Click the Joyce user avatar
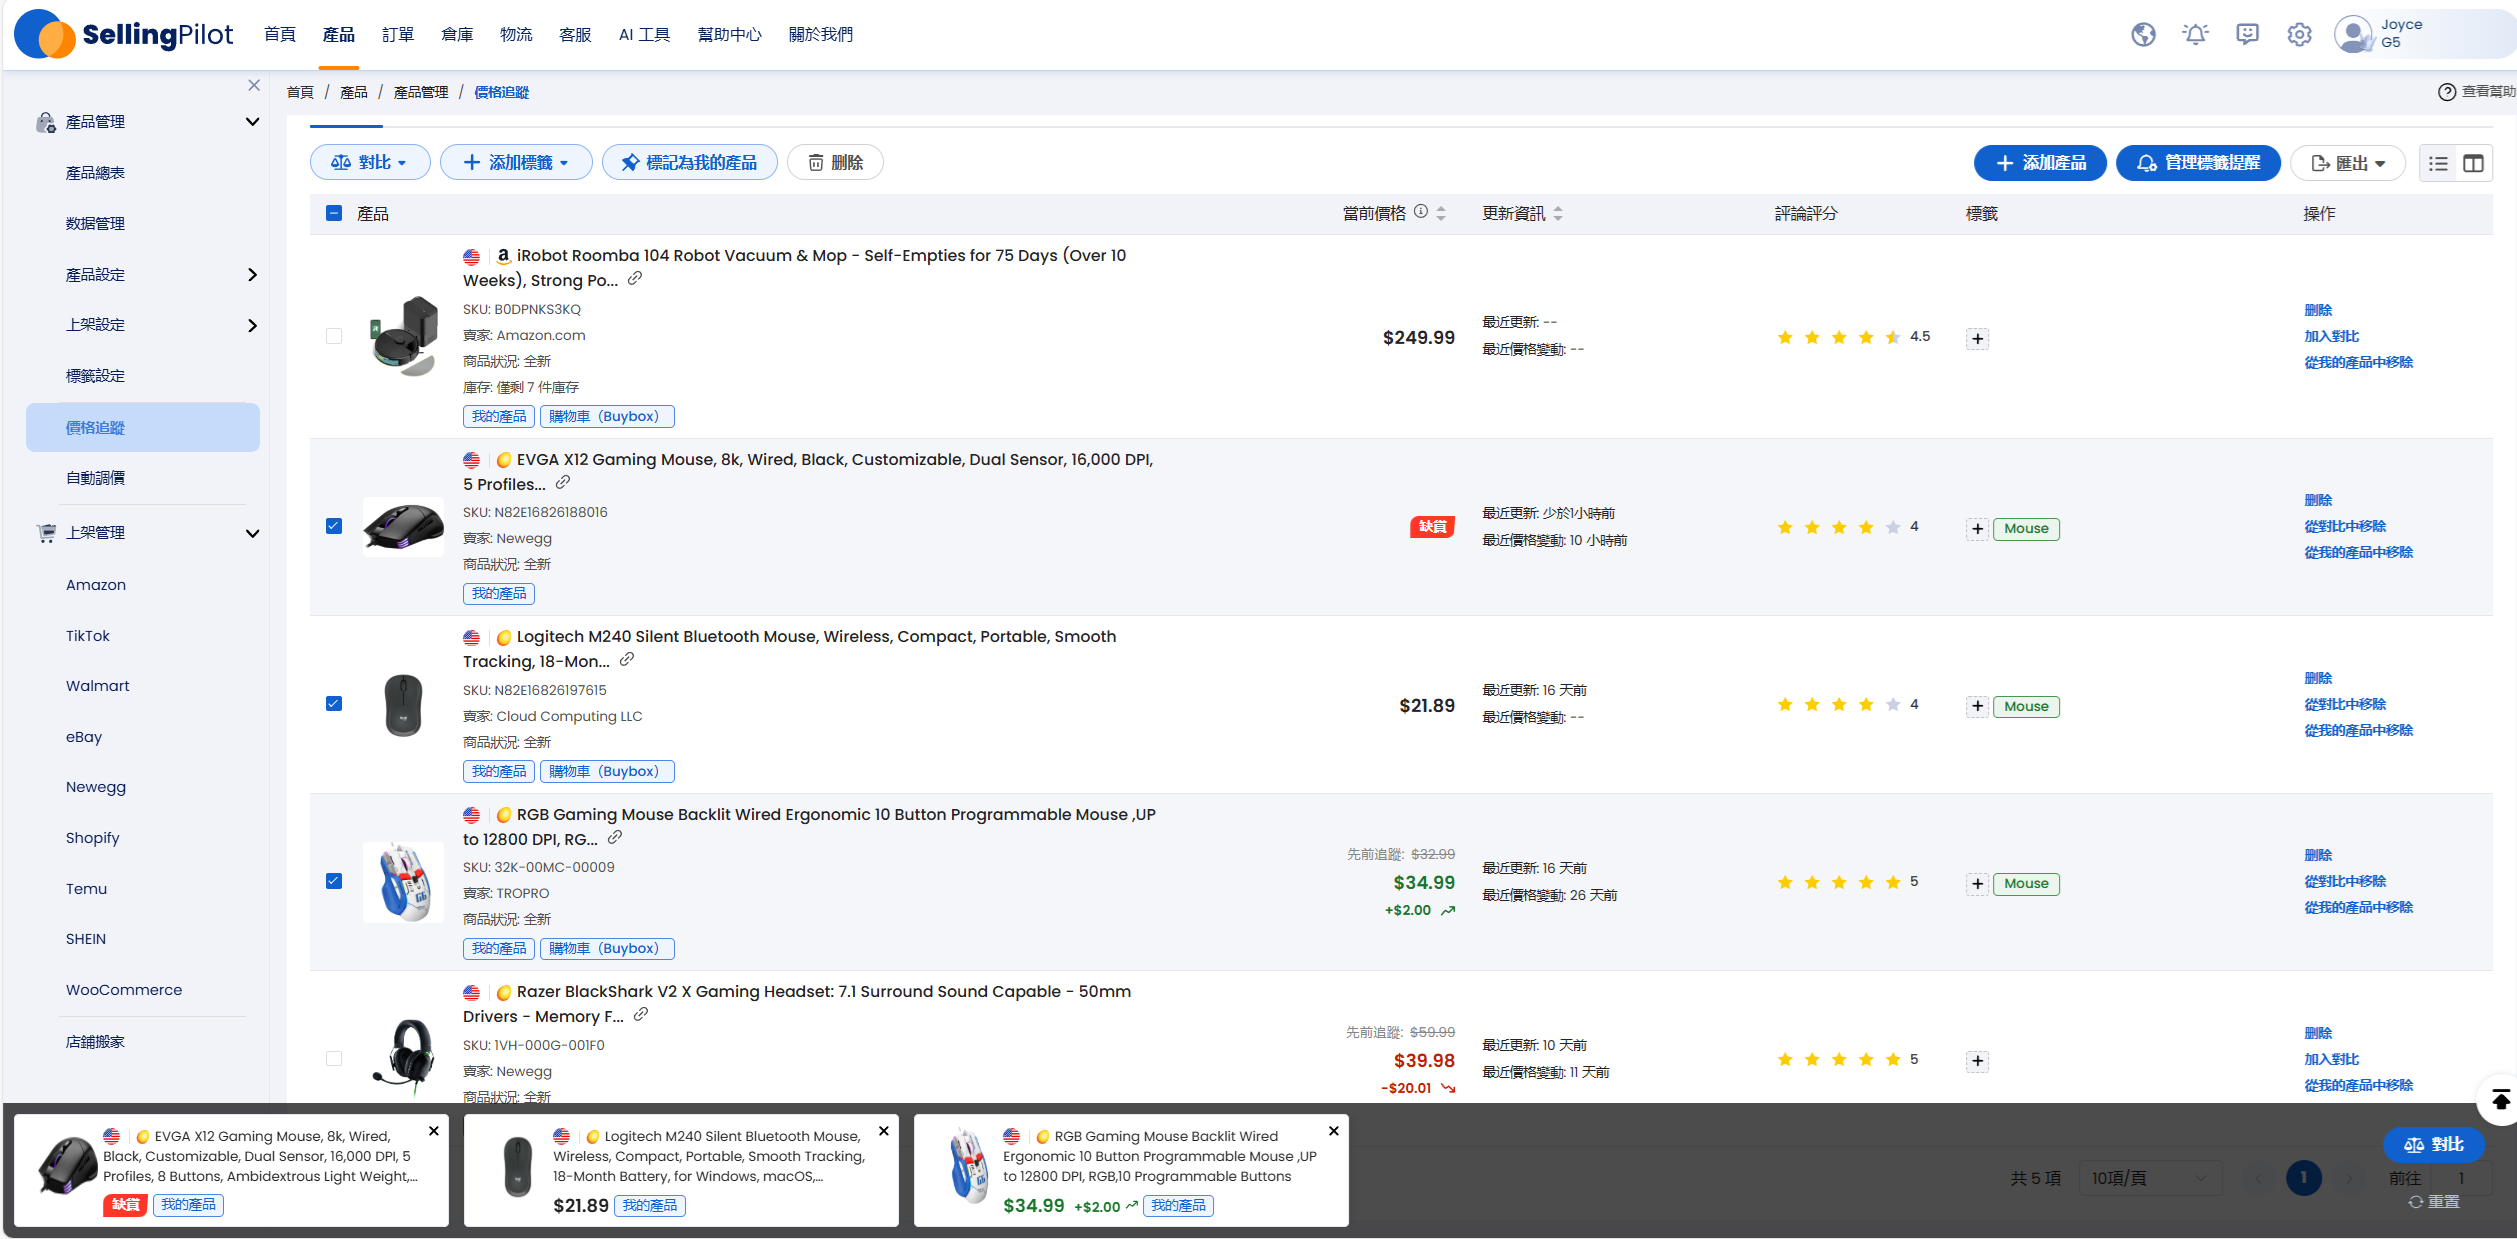Image resolution: width=2517 pixels, height=1239 pixels. 2353,34
